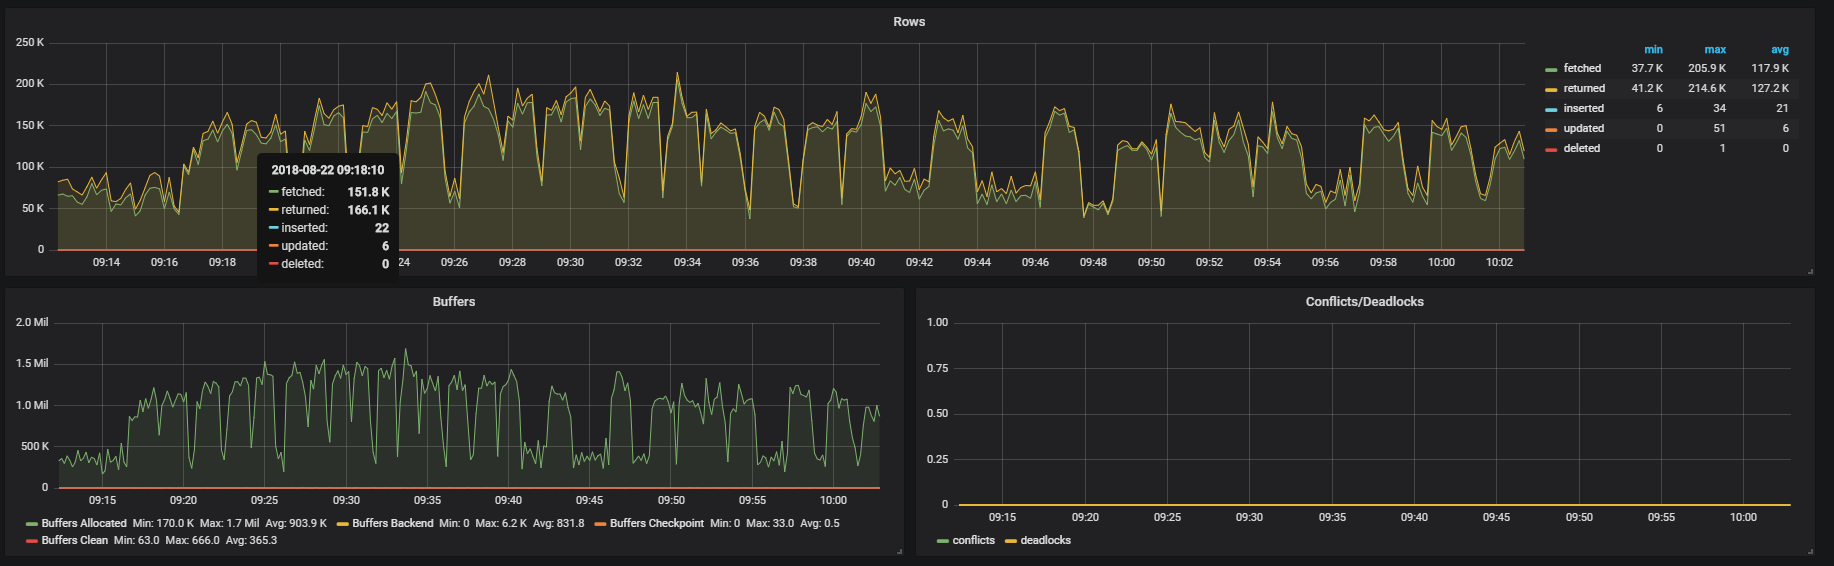Click the tooltip returned value 166.1 K
The width and height of the screenshot is (1834, 566).
(369, 210)
